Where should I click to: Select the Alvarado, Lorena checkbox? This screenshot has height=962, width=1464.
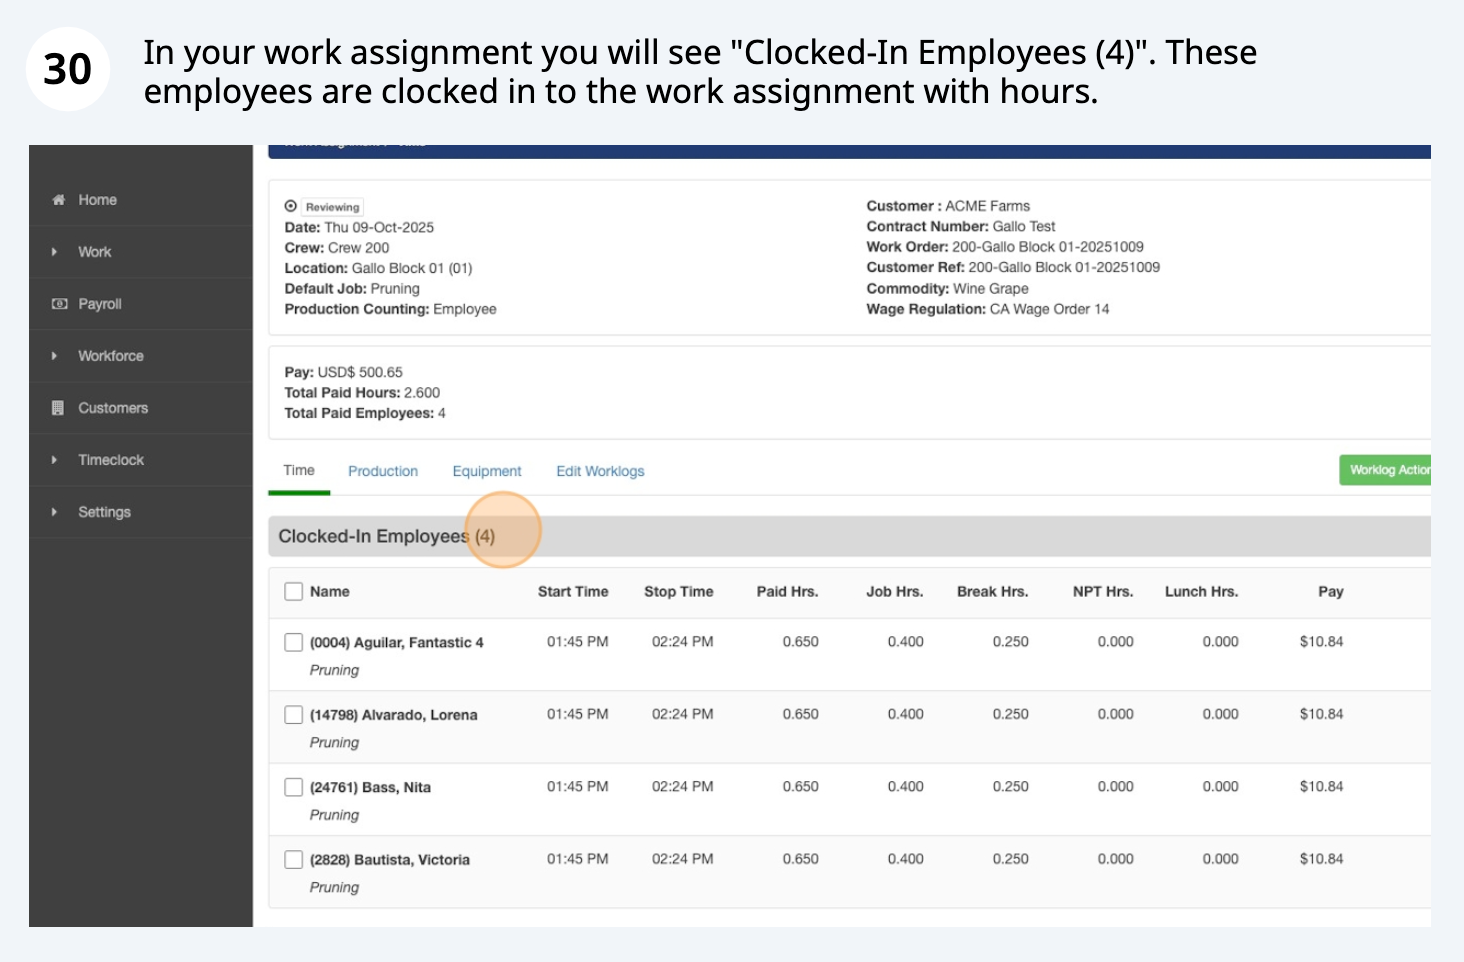(294, 715)
